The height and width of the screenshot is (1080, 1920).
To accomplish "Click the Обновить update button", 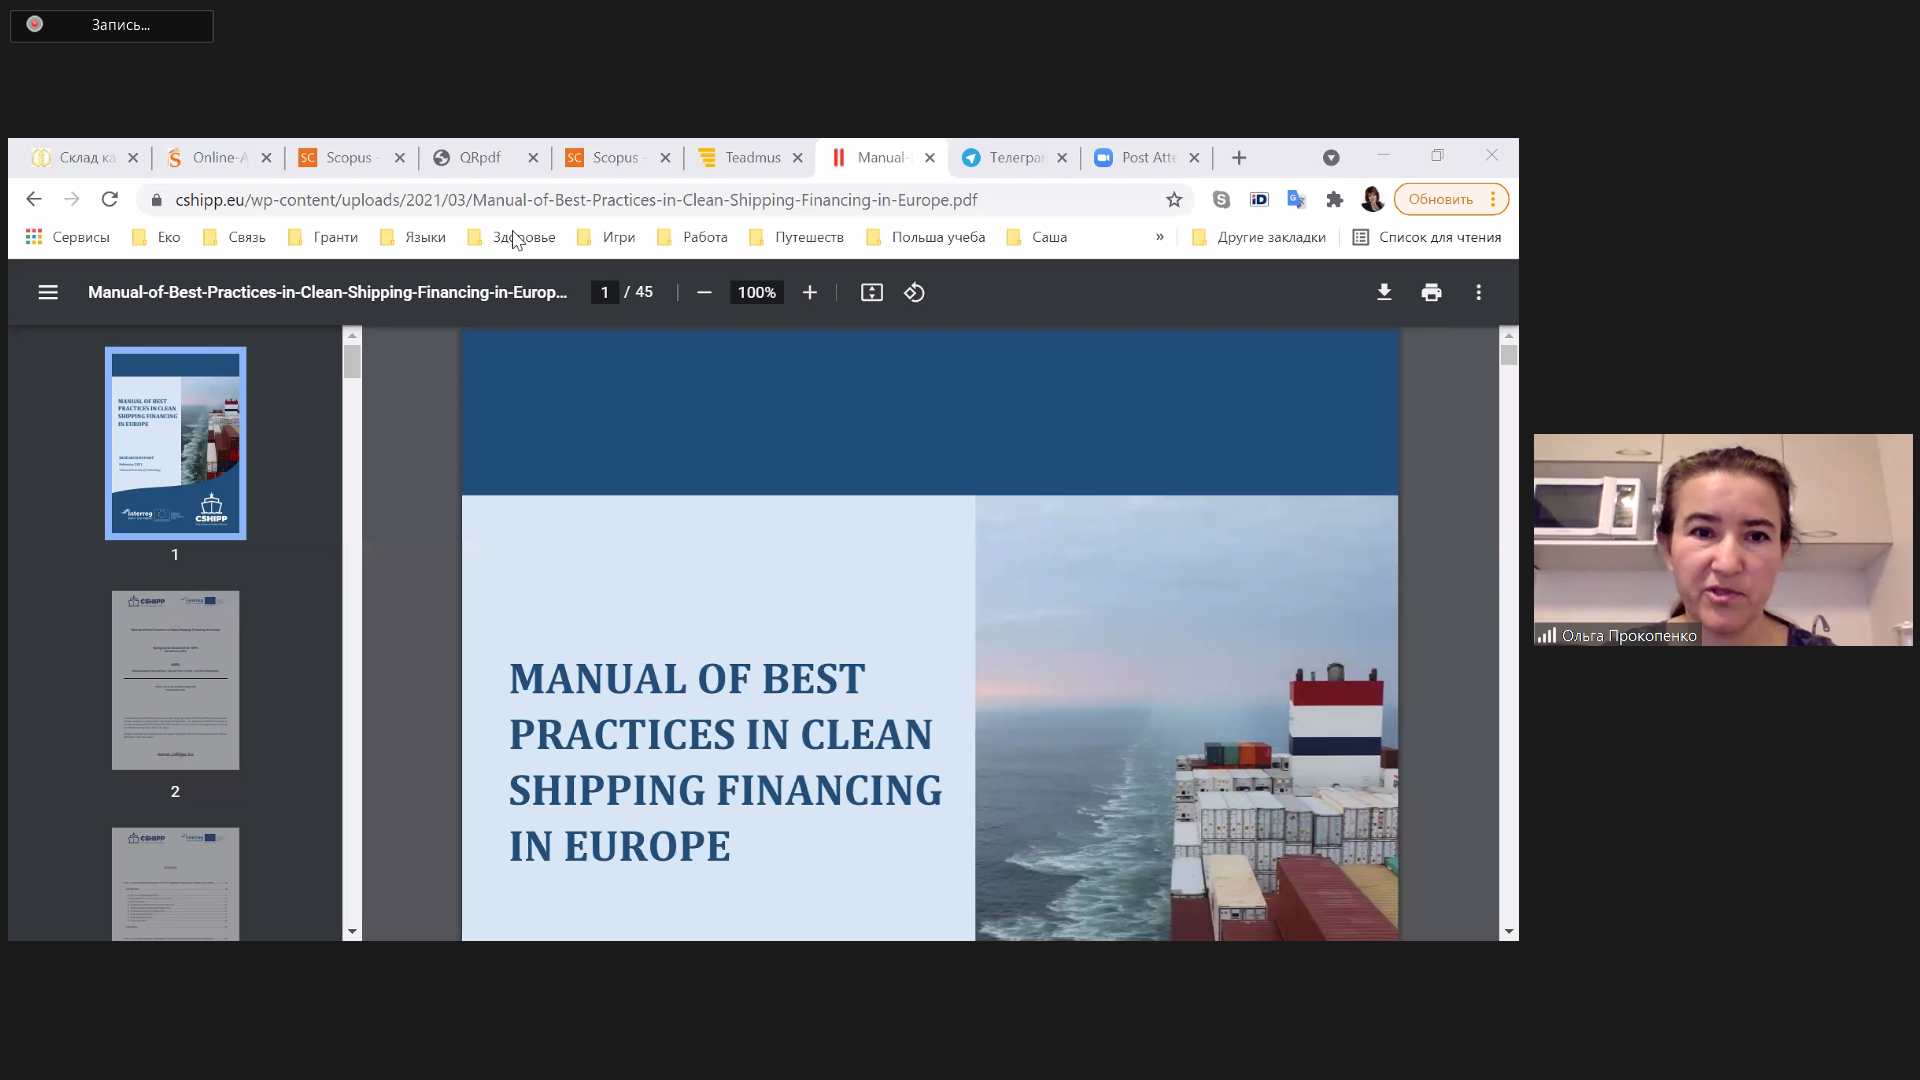I will tap(1440, 200).
